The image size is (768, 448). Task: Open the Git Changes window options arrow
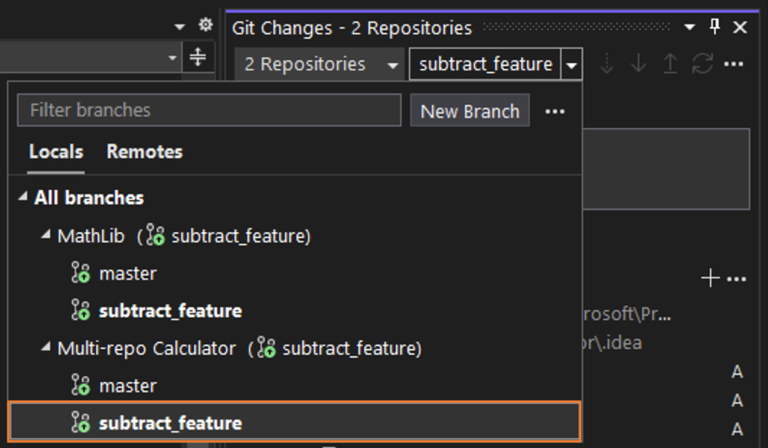690,27
